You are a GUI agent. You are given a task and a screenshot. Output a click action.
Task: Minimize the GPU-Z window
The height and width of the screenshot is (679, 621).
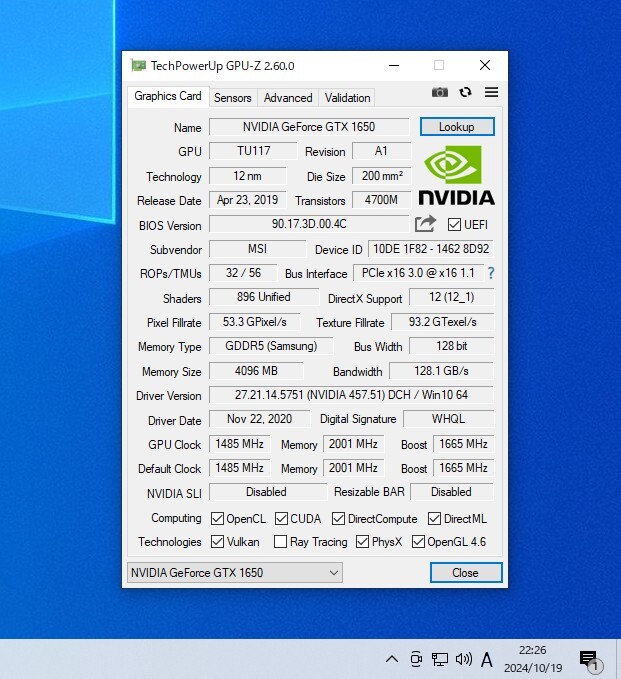coord(394,66)
